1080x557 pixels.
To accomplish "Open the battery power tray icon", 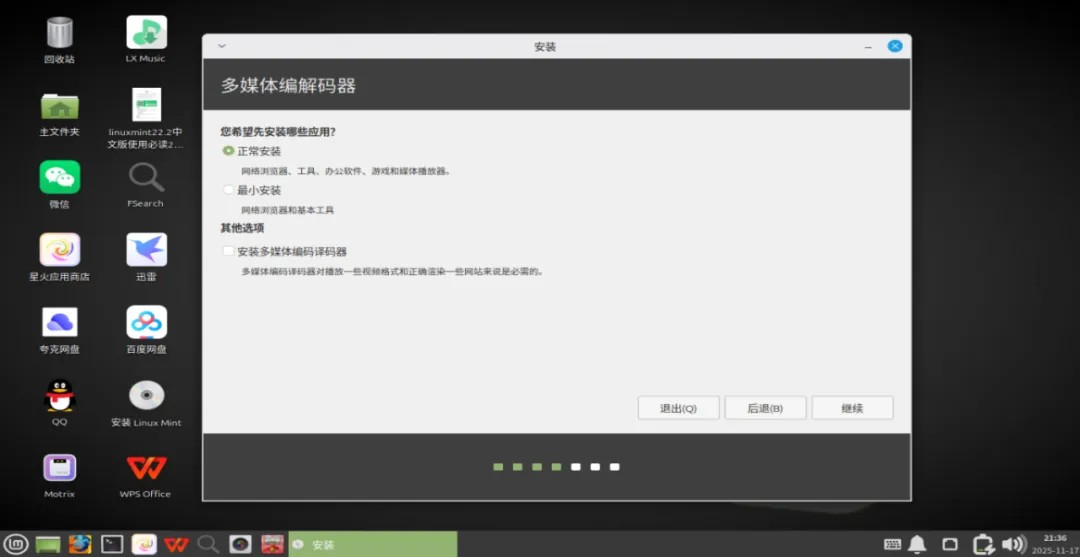I will click(984, 544).
